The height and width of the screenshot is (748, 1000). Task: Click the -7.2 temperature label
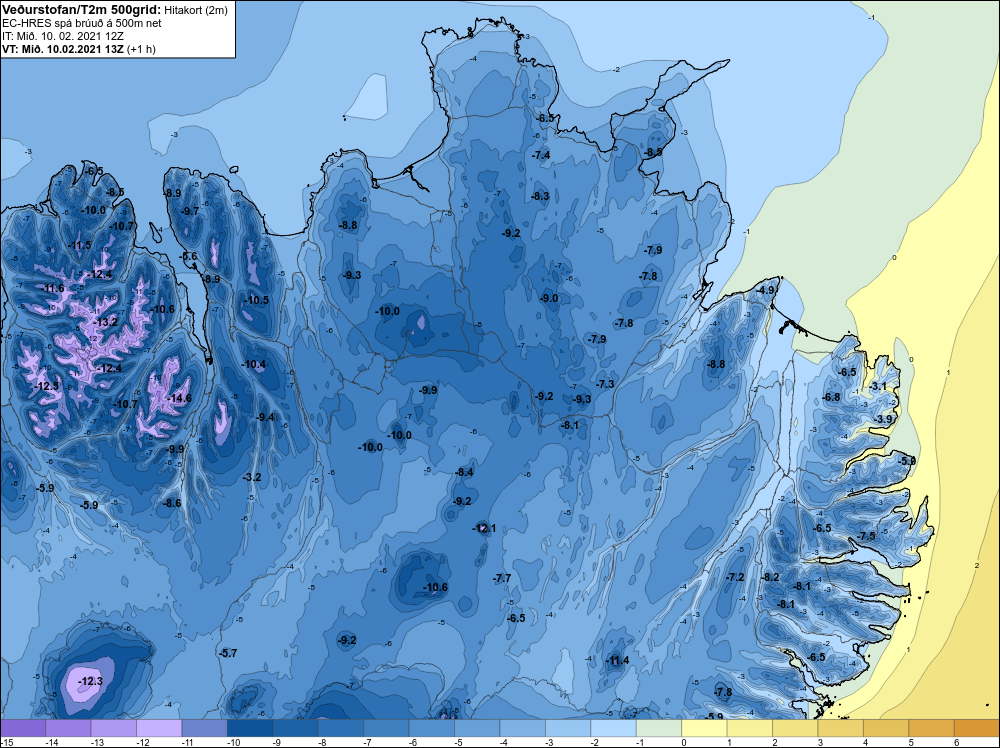[x=735, y=577]
